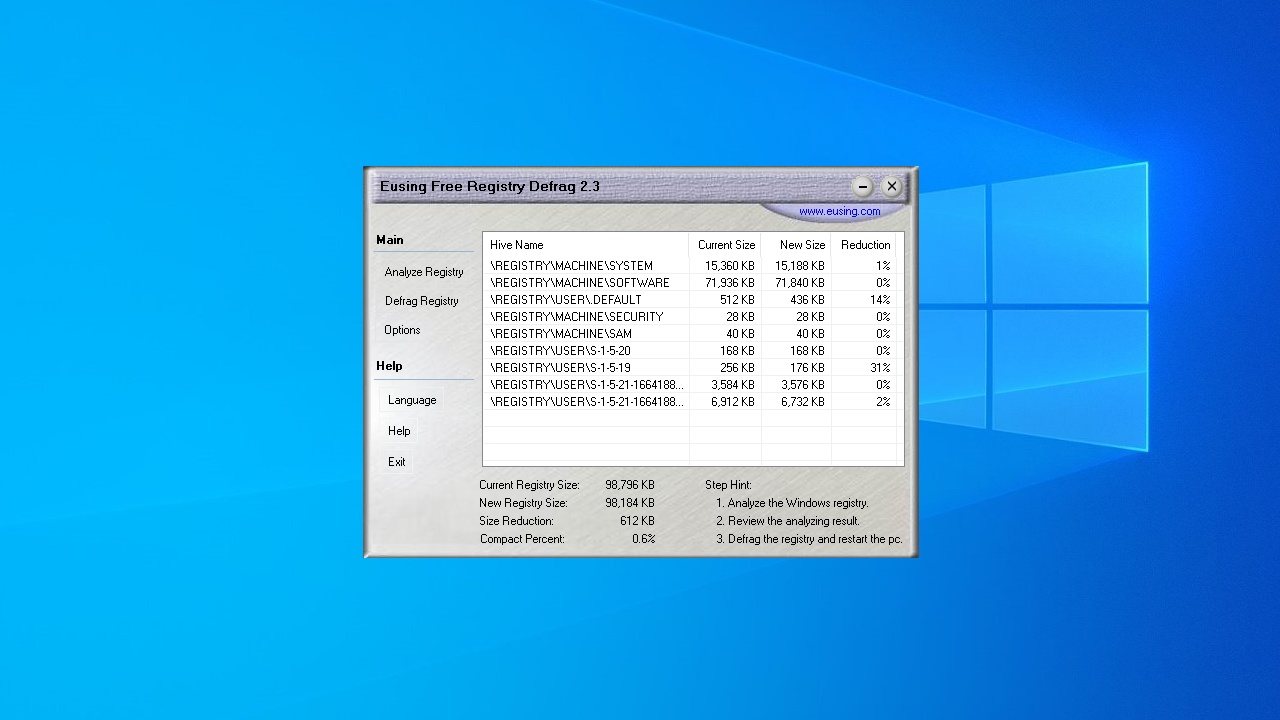Minimize the Eusing Free Registry Defrag window
Screen dimensions: 1280x720
(x=863, y=186)
